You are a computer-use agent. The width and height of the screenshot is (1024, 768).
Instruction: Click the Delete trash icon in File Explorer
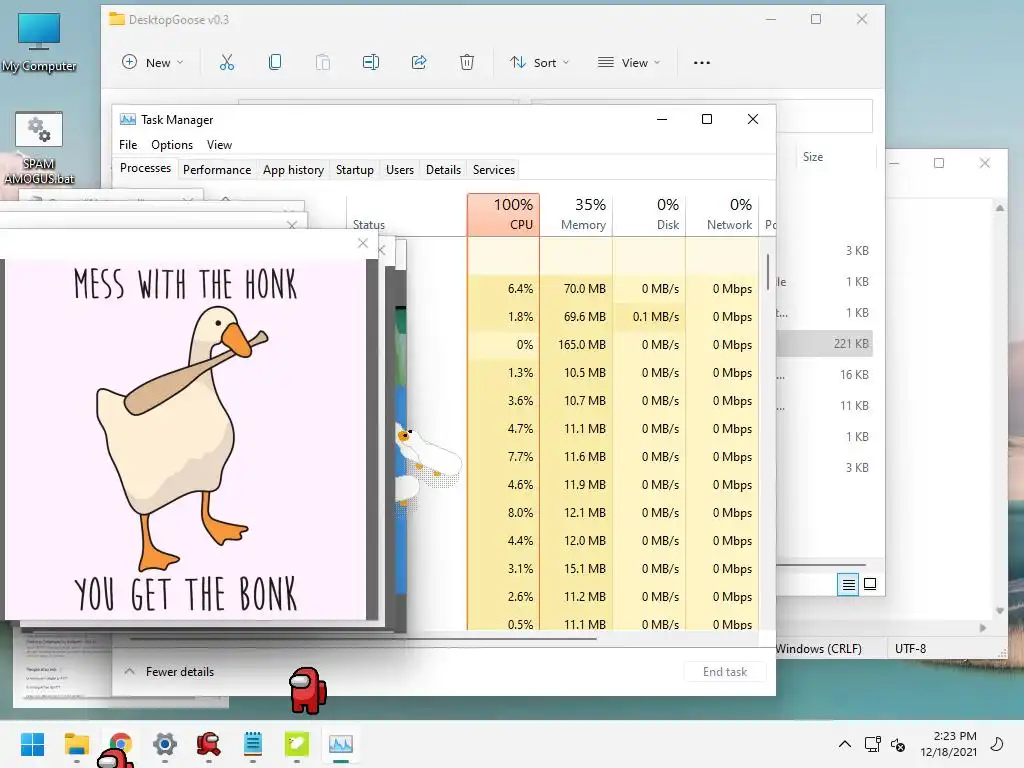click(467, 62)
